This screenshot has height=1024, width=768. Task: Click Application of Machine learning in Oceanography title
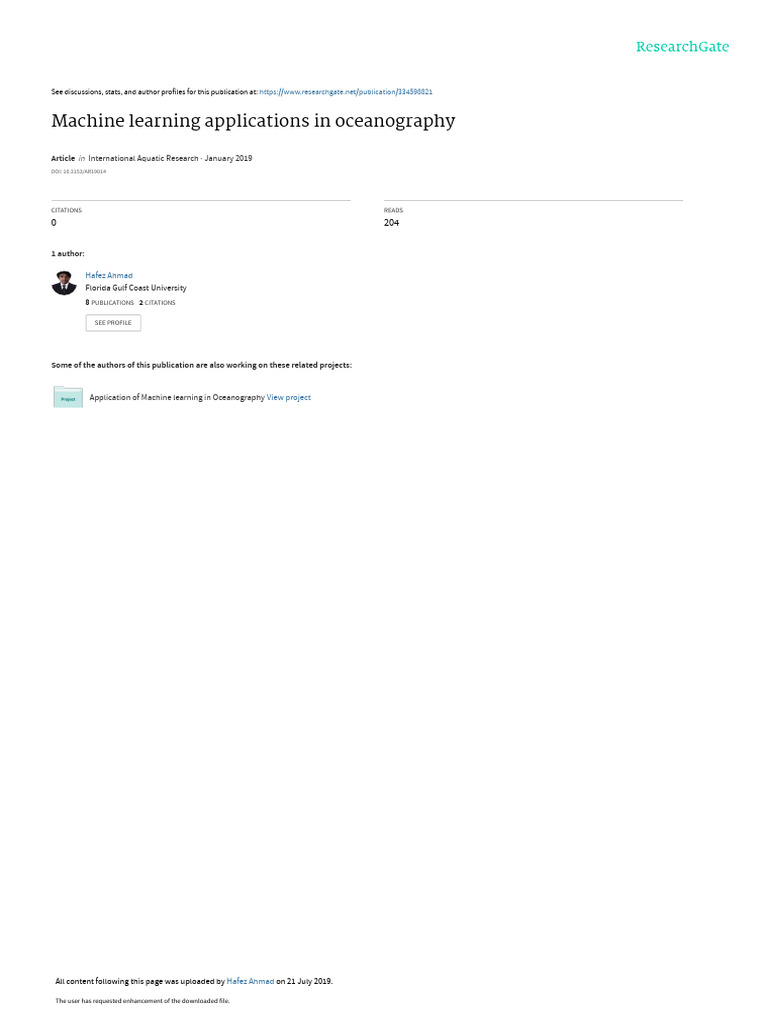(x=177, y=397)
